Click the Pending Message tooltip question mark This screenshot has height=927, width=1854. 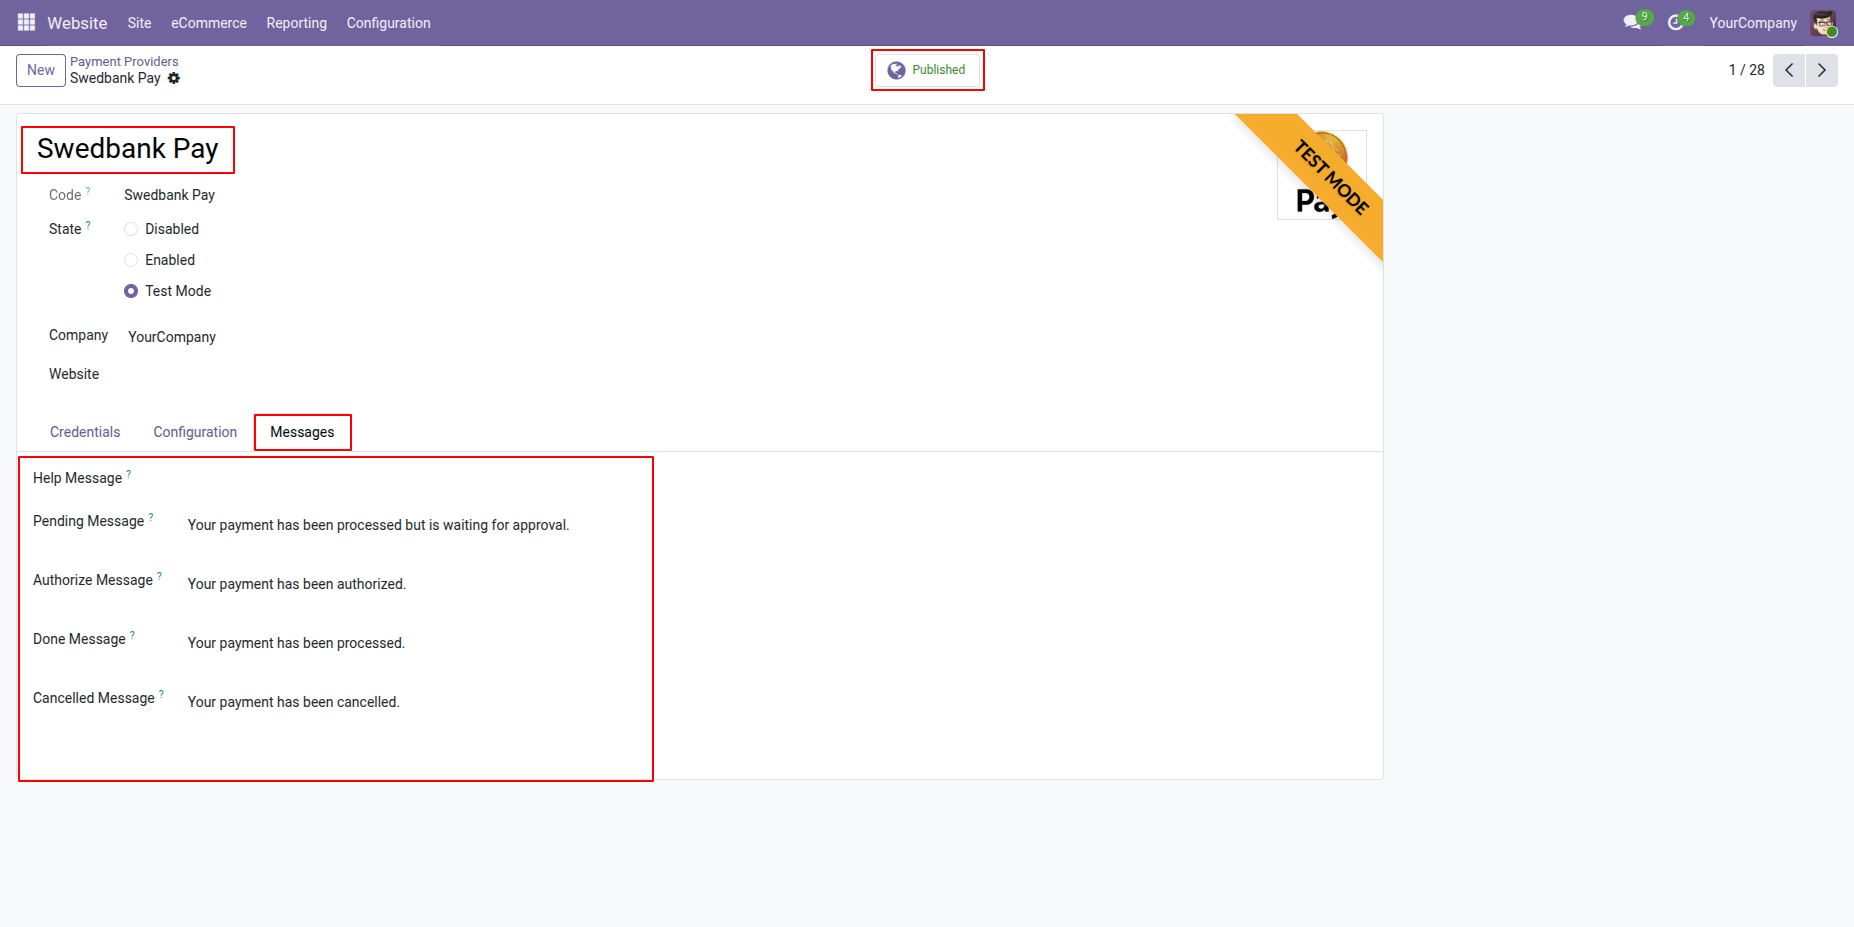pyautogui.click(x=151, y=517)
